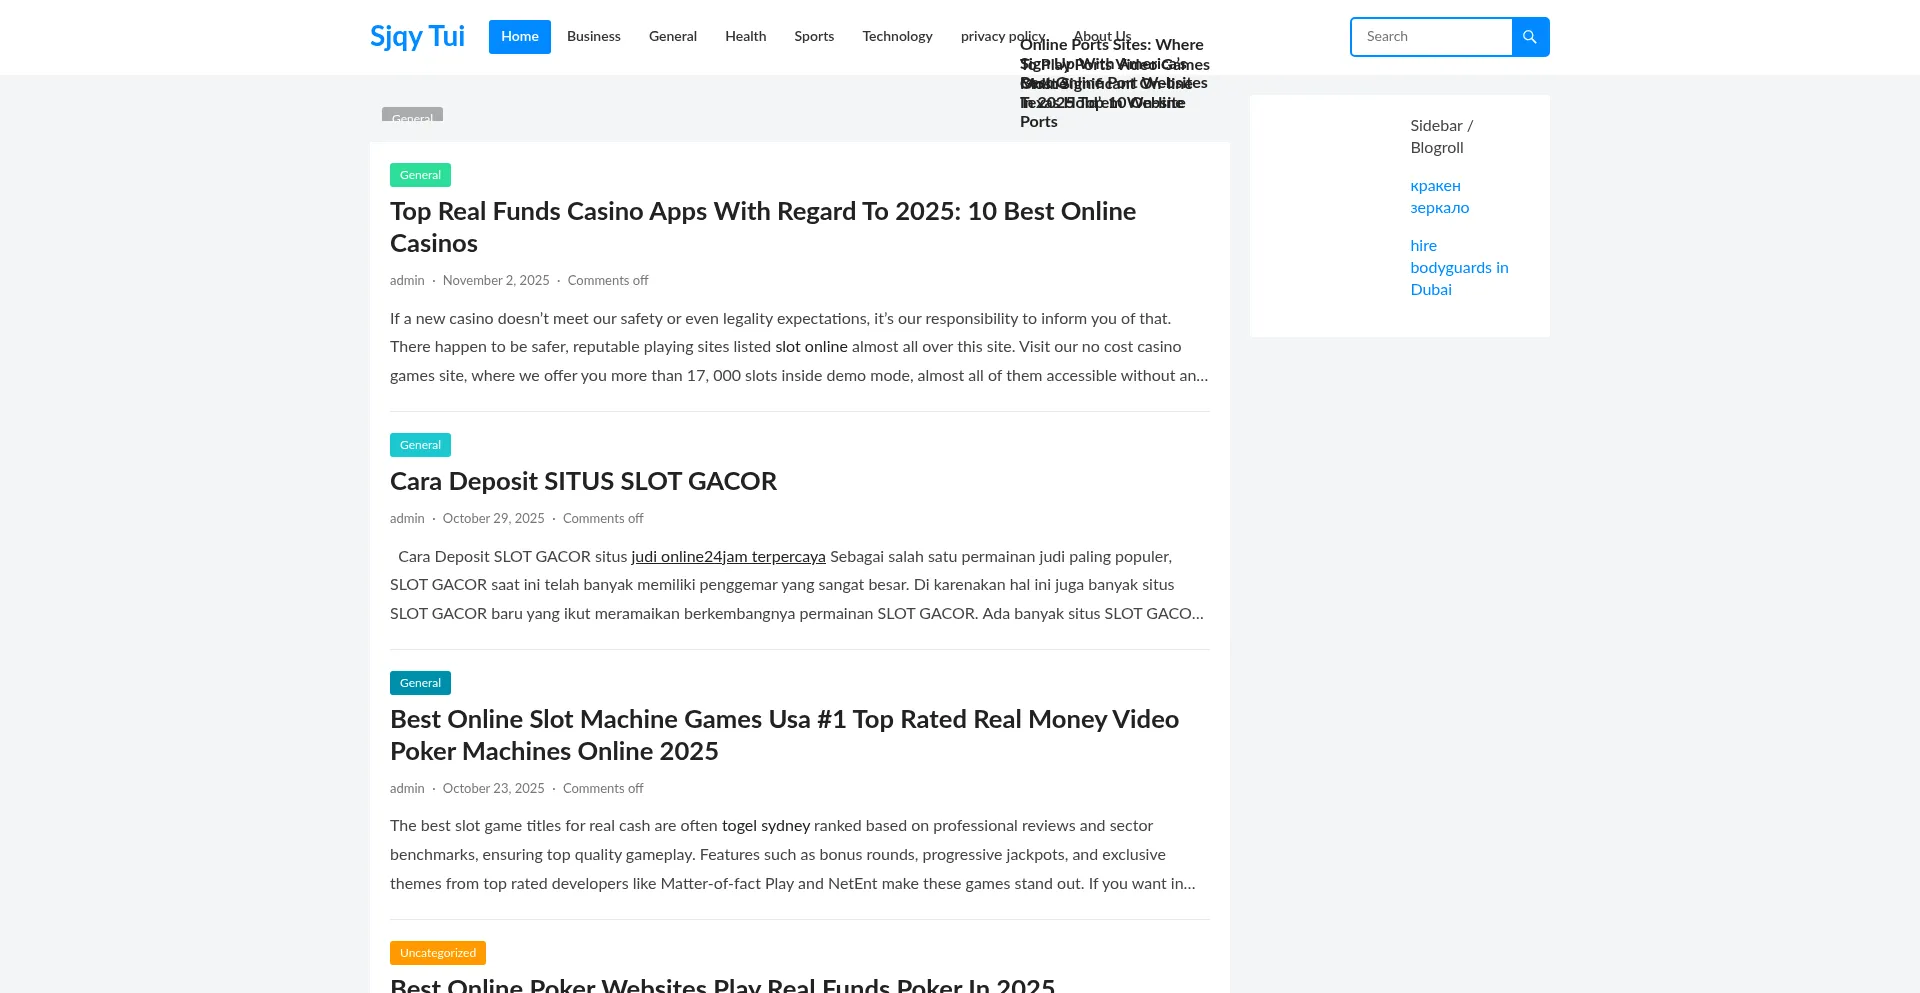
Task: Open the Sjqy Tui site logo
Action: coord(417,36)
